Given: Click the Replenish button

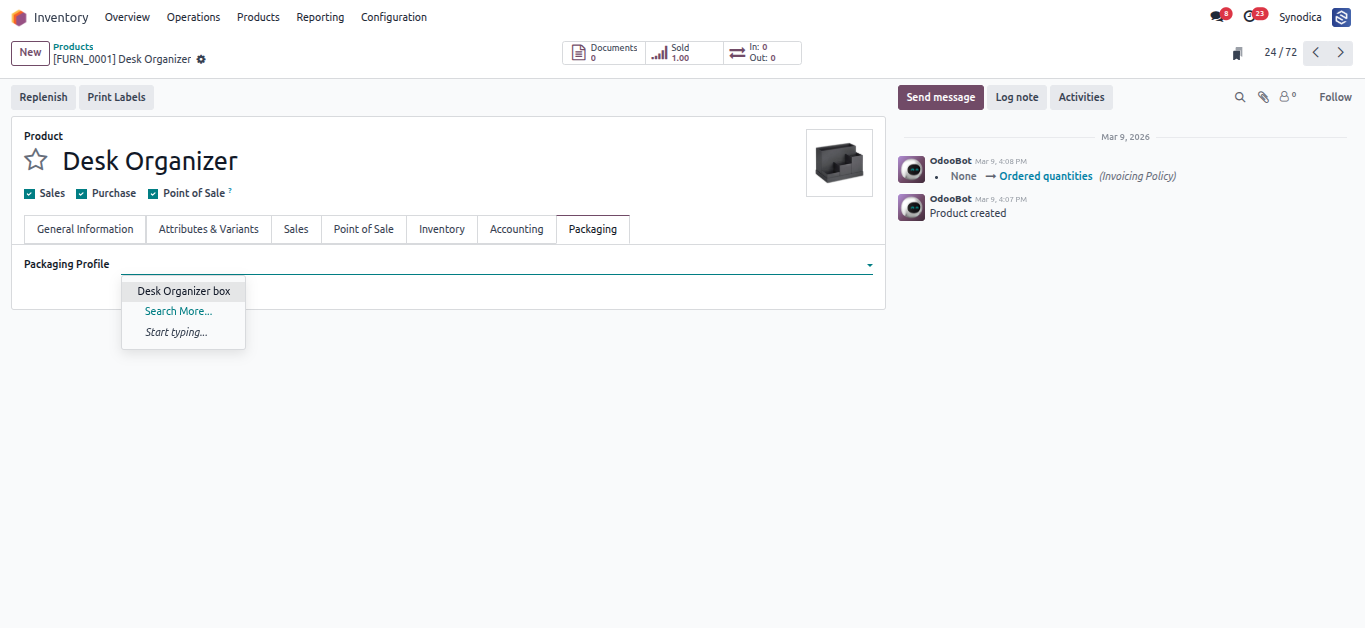Looking at the screenshot, I should pyautogui.click(x=44, y=97).
